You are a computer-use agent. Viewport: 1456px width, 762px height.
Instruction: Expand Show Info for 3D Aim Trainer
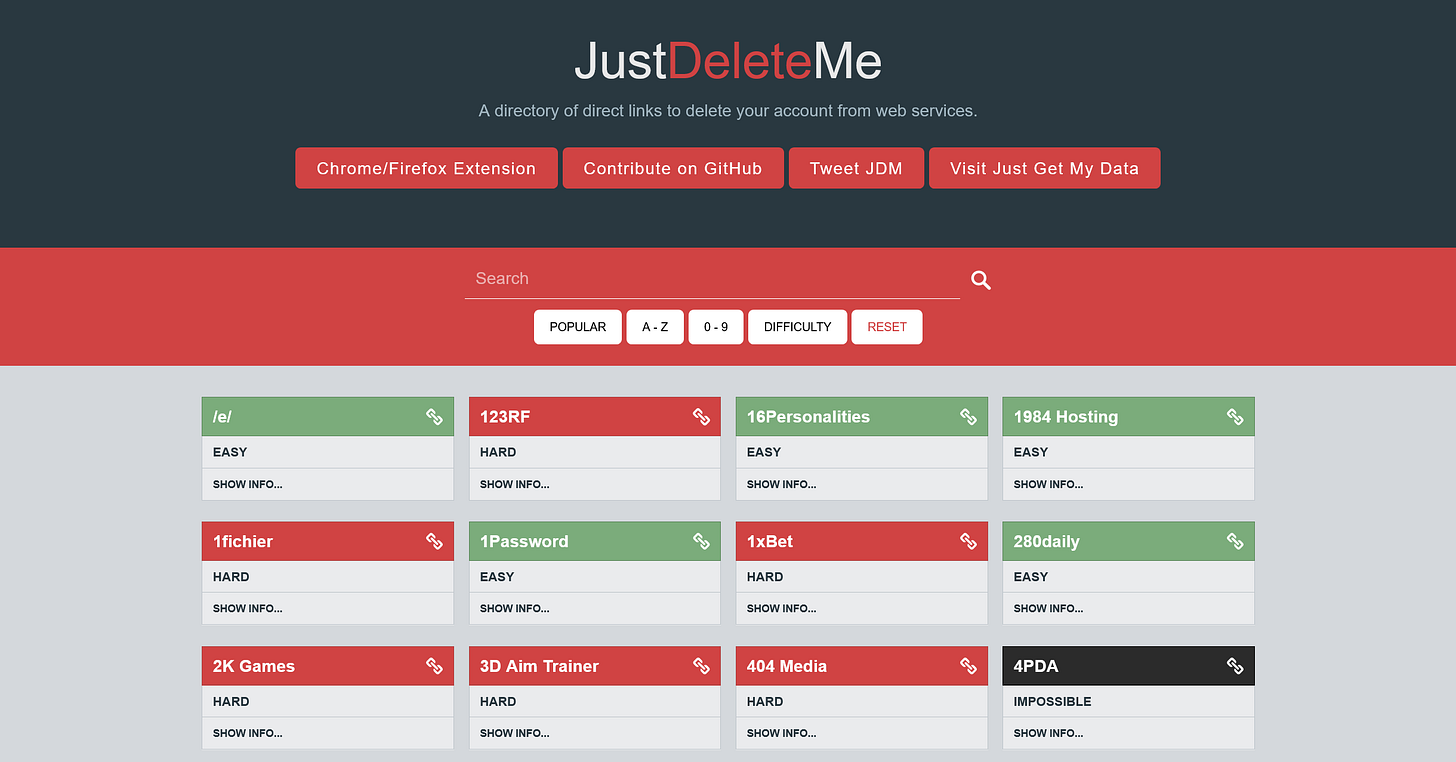[515, 733]
